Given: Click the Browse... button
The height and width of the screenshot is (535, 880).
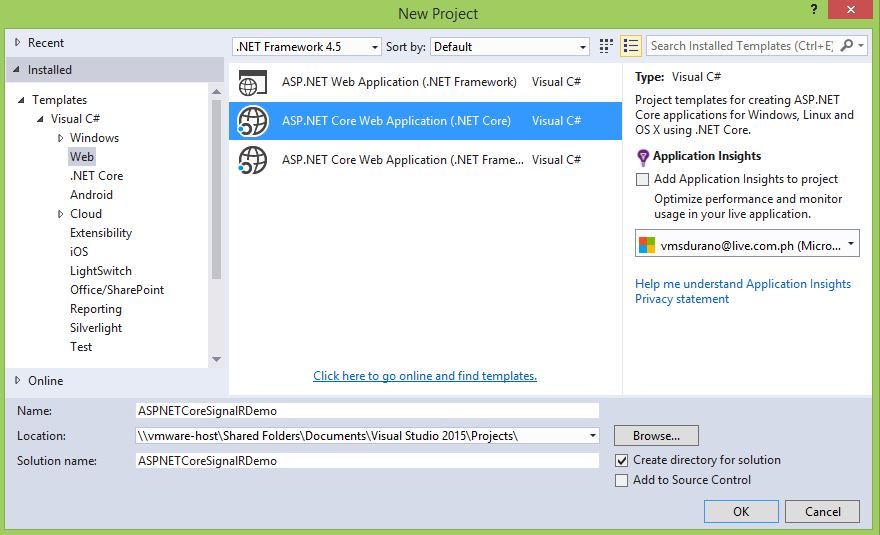Looking at the screenshot, I should 656,436.
